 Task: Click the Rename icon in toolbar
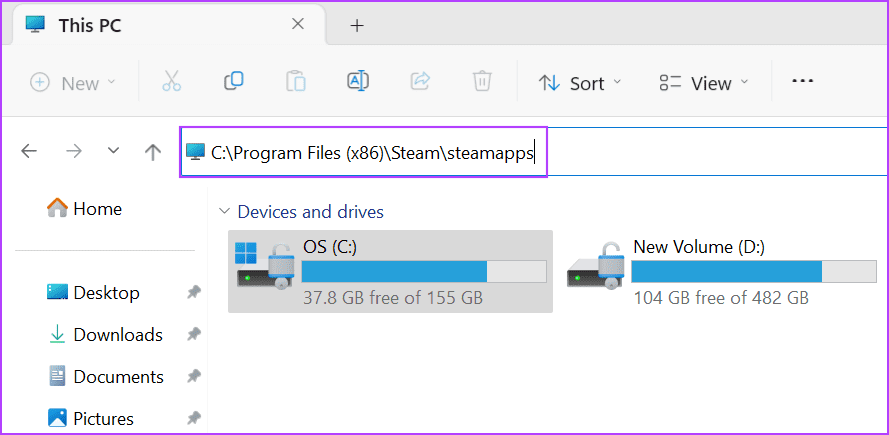358,81
